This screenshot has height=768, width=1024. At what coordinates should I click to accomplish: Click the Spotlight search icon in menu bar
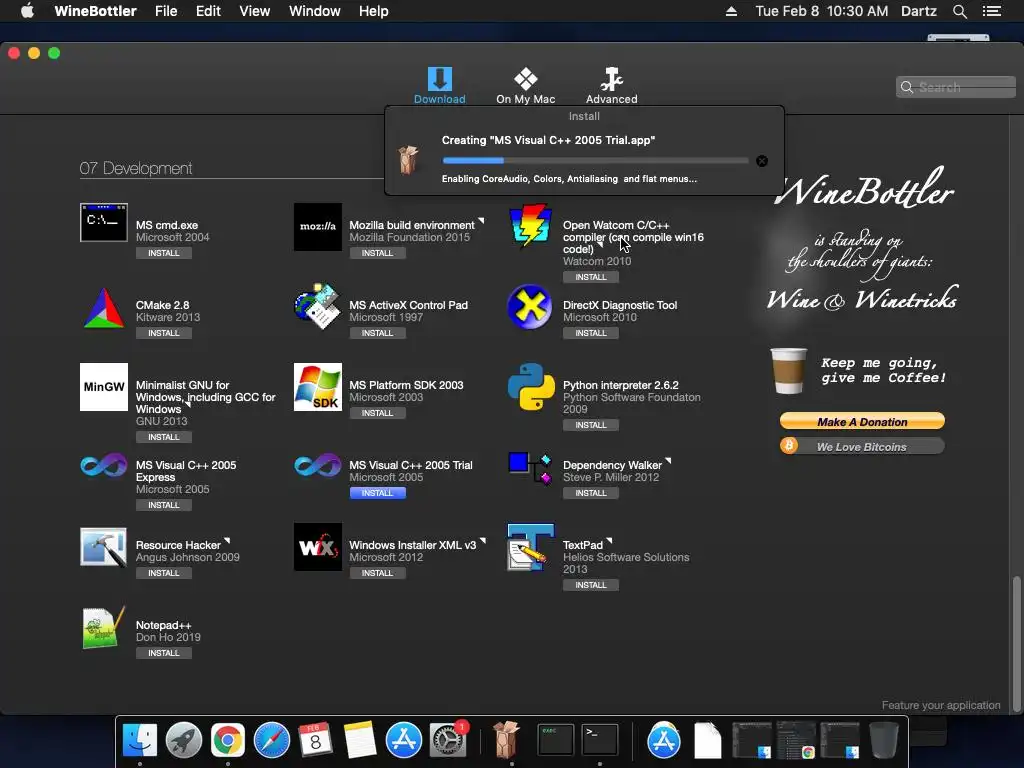click(959, 11)
